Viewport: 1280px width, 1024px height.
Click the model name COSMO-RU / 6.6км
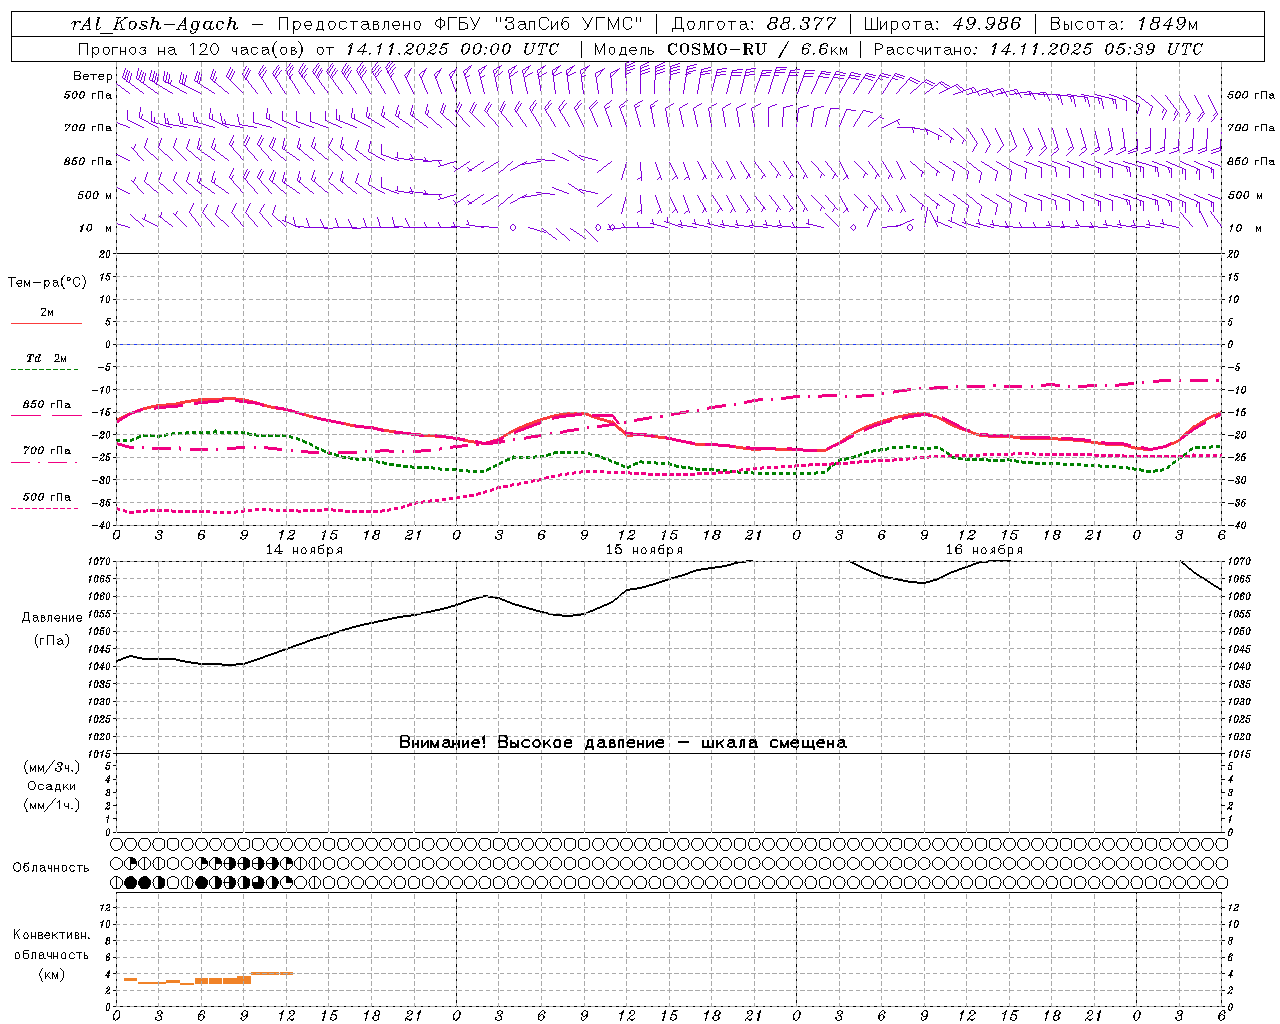click(x=757, y=49)
